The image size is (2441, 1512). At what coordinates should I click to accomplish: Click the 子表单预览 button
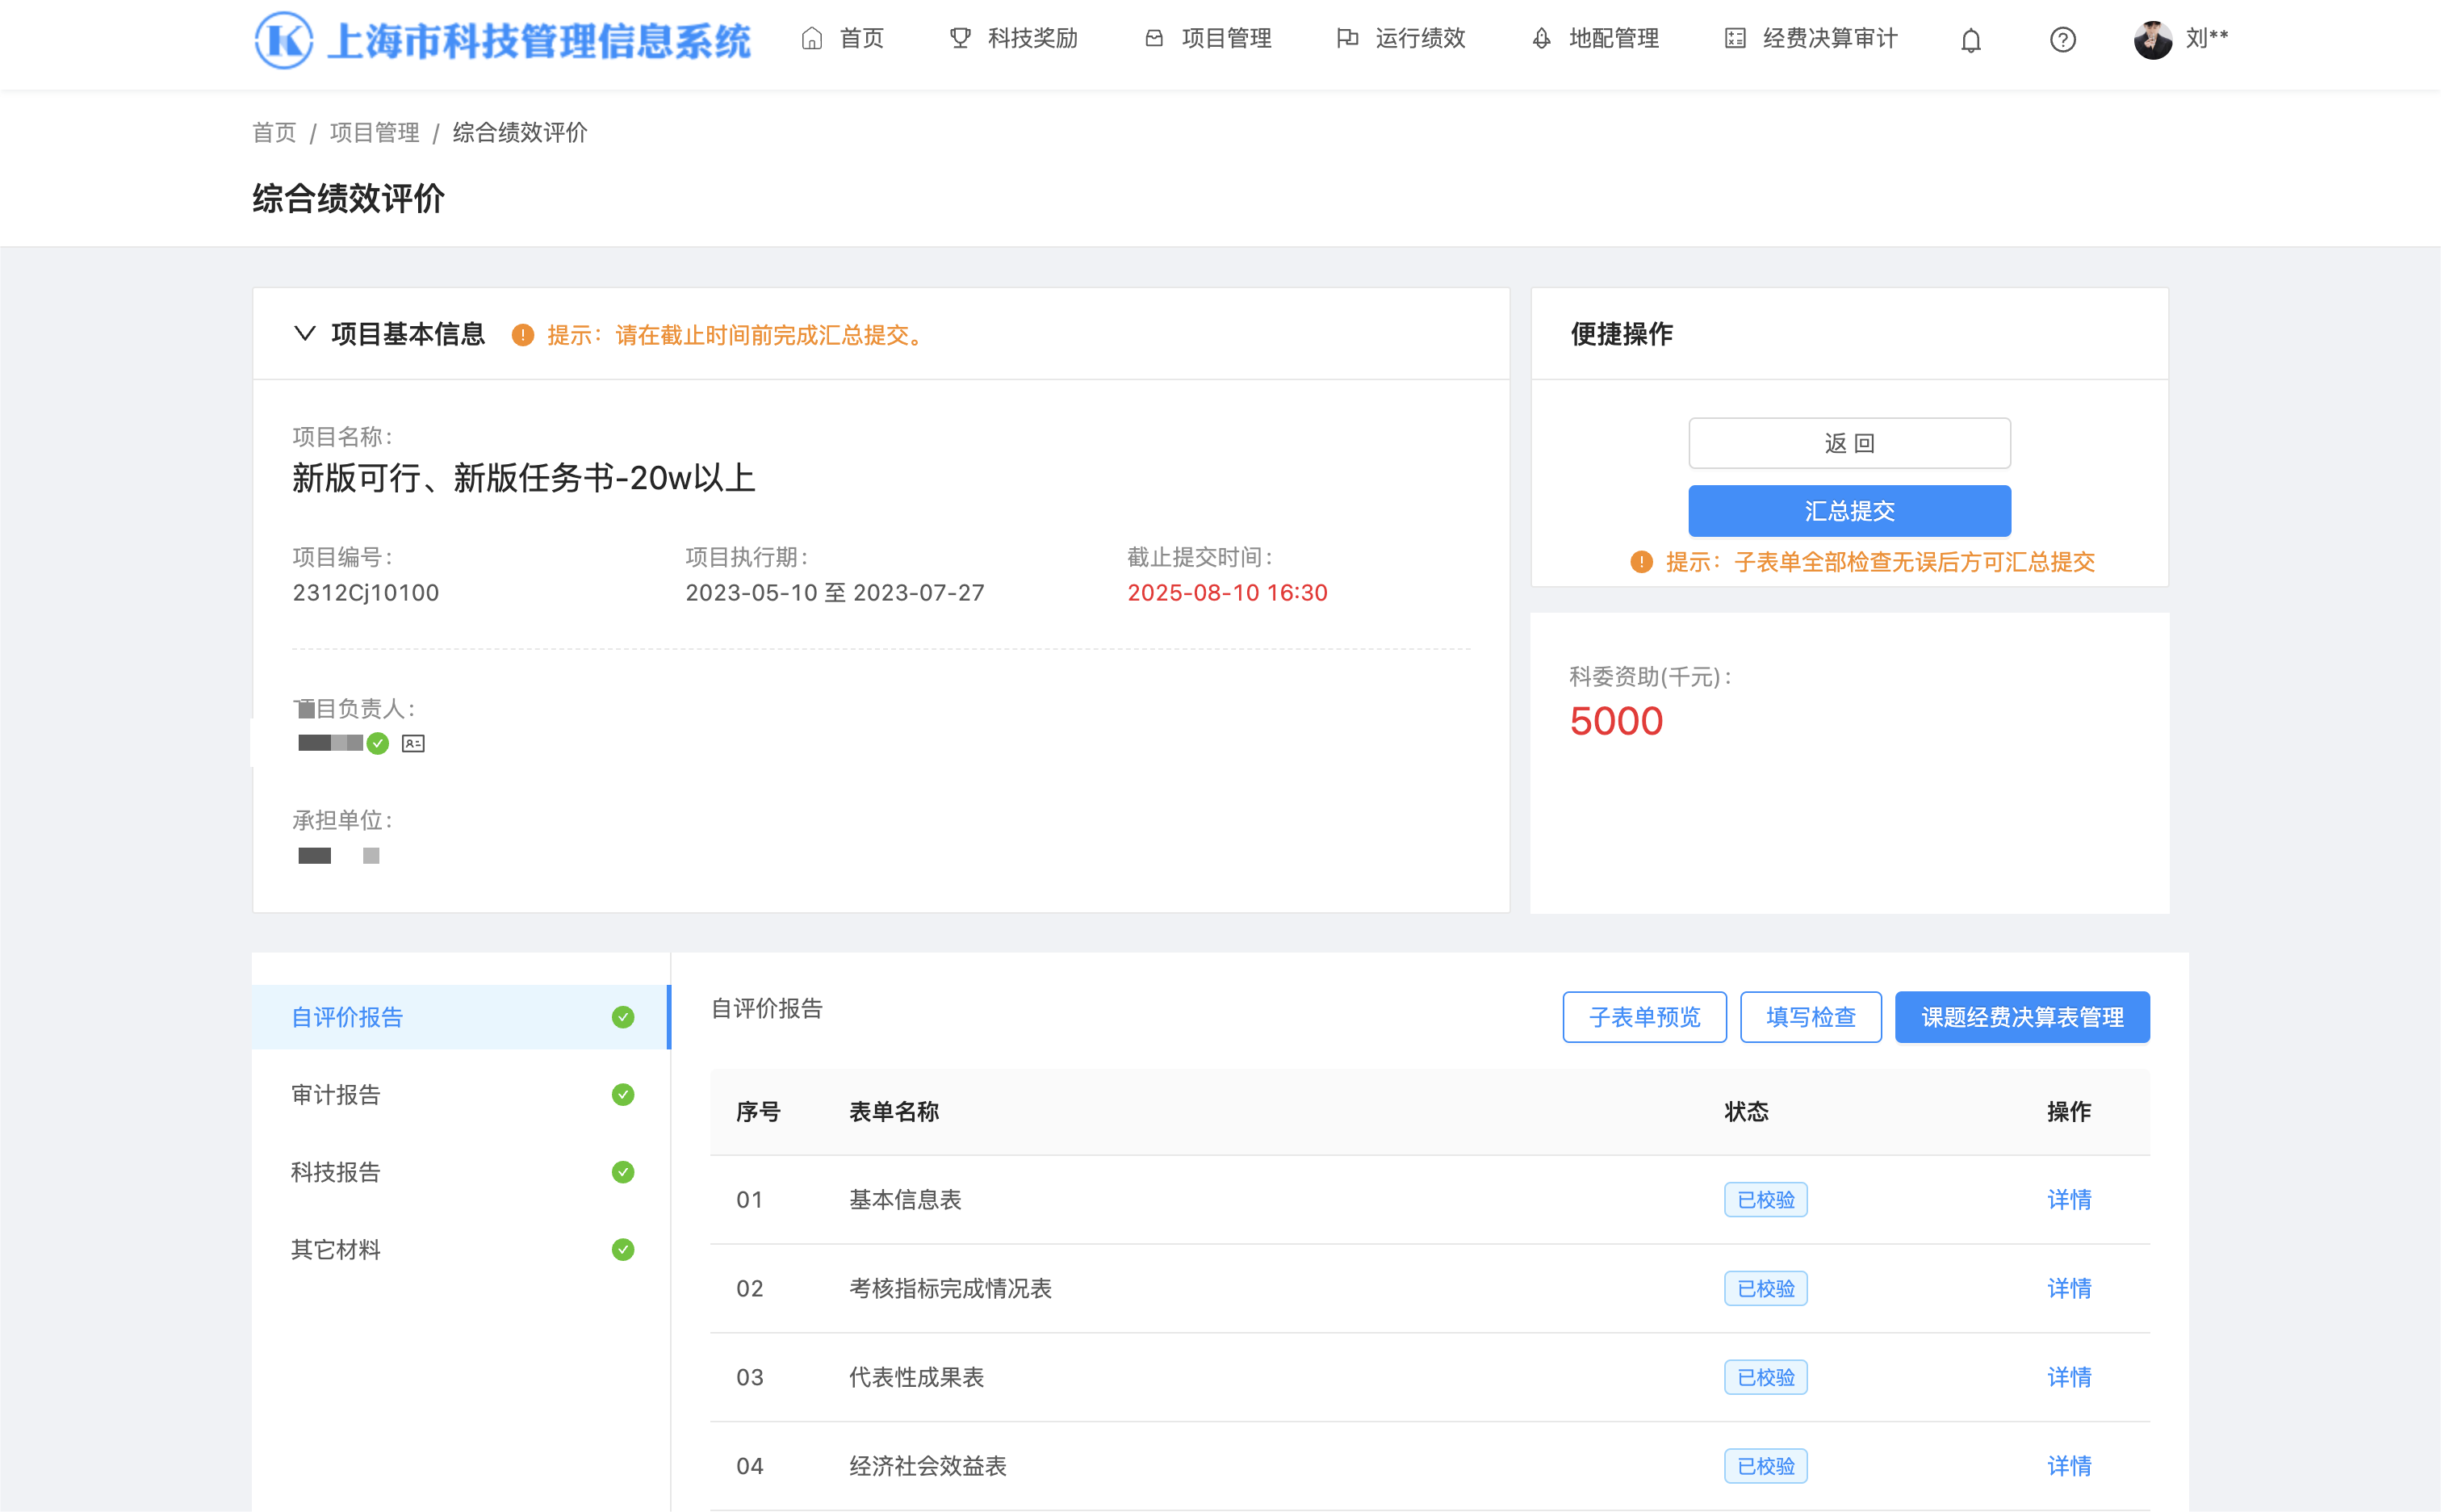(1644, 1017)
